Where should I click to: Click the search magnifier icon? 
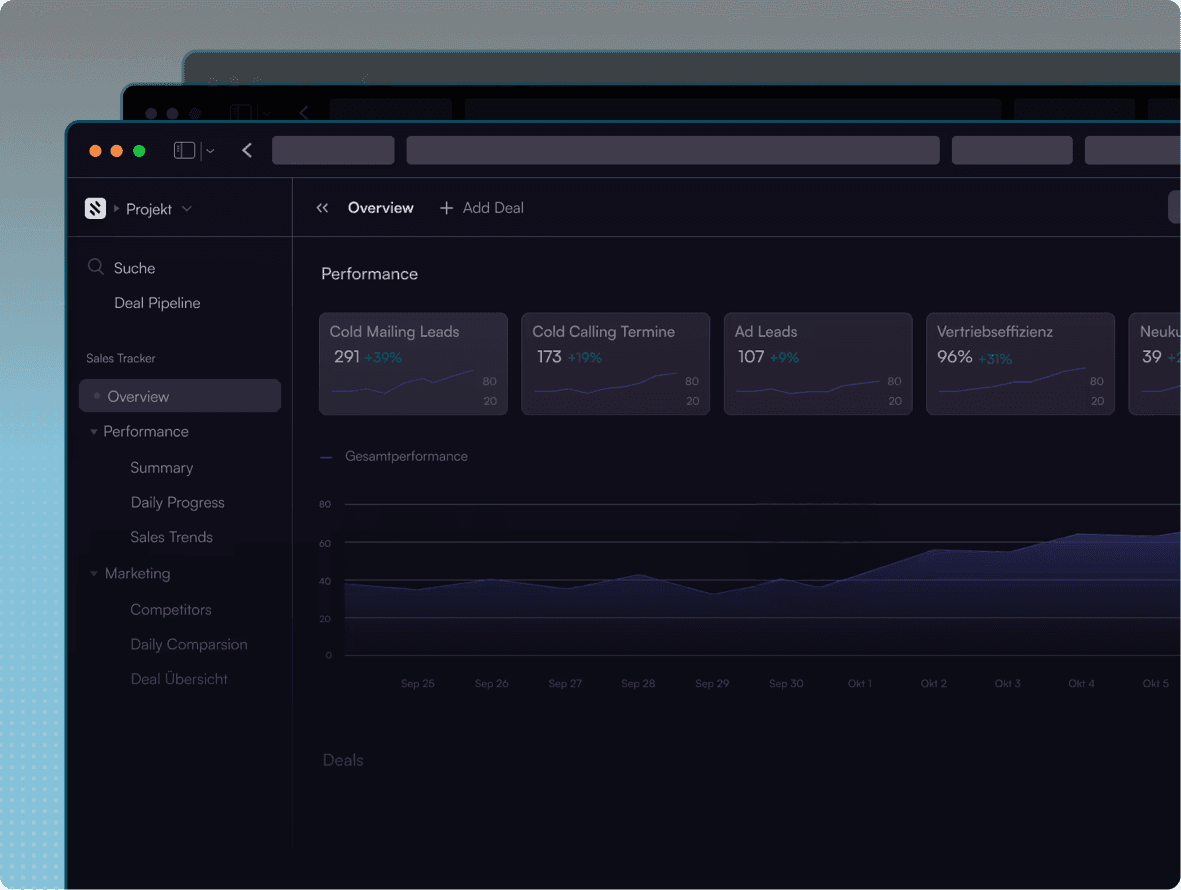(x=96, y=267)
